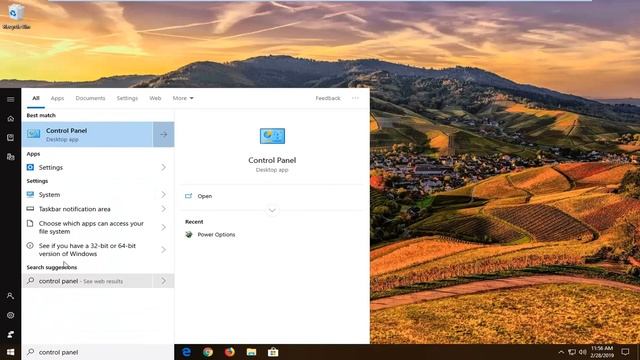The width and height of the screenshot is (640, 360).
Task: Expand chevron next to file system access result
Action: click(164, 227)
